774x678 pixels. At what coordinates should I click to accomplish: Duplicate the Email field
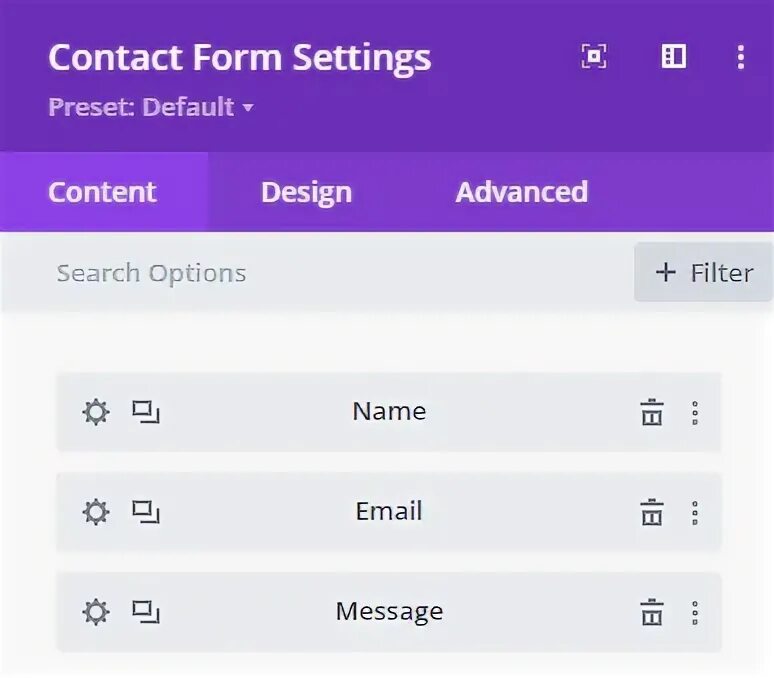[146, 512]
